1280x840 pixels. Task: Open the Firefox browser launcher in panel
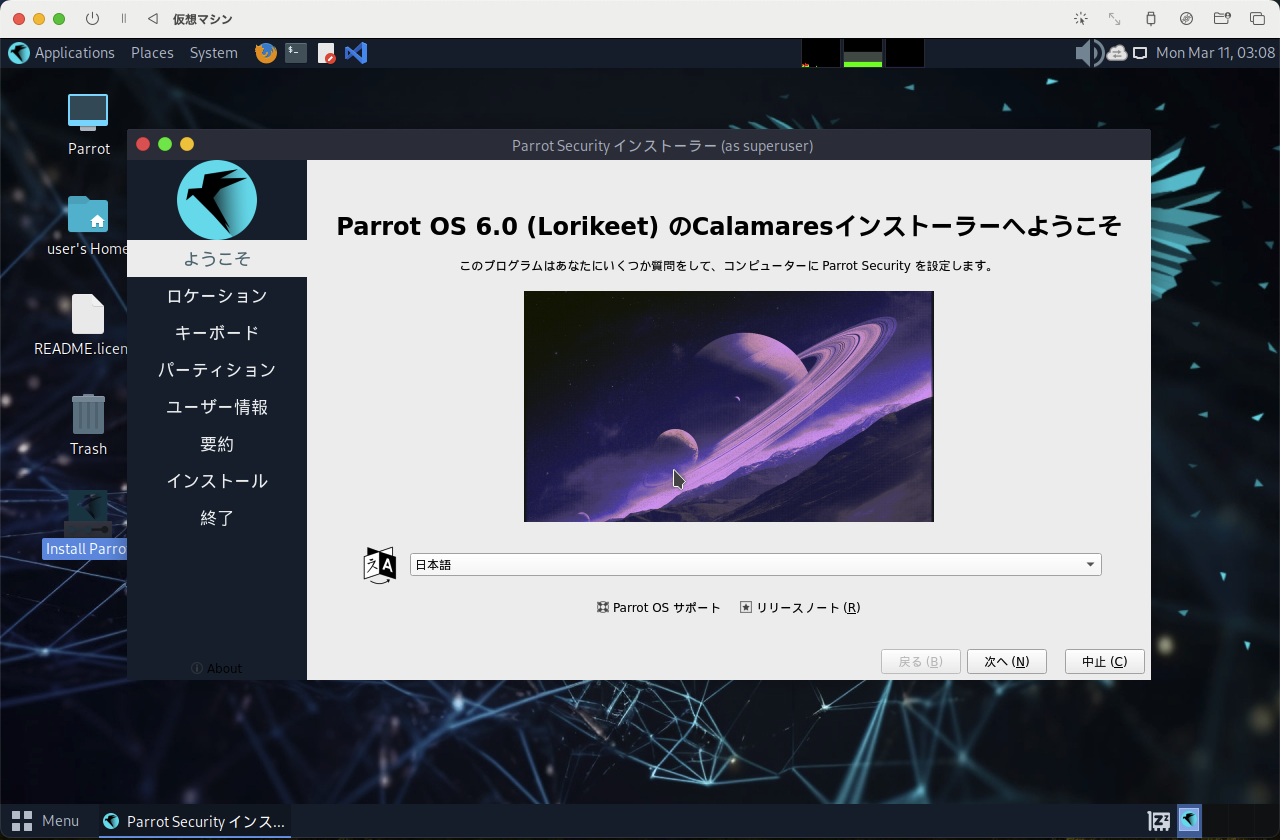(x=266, y=53)
